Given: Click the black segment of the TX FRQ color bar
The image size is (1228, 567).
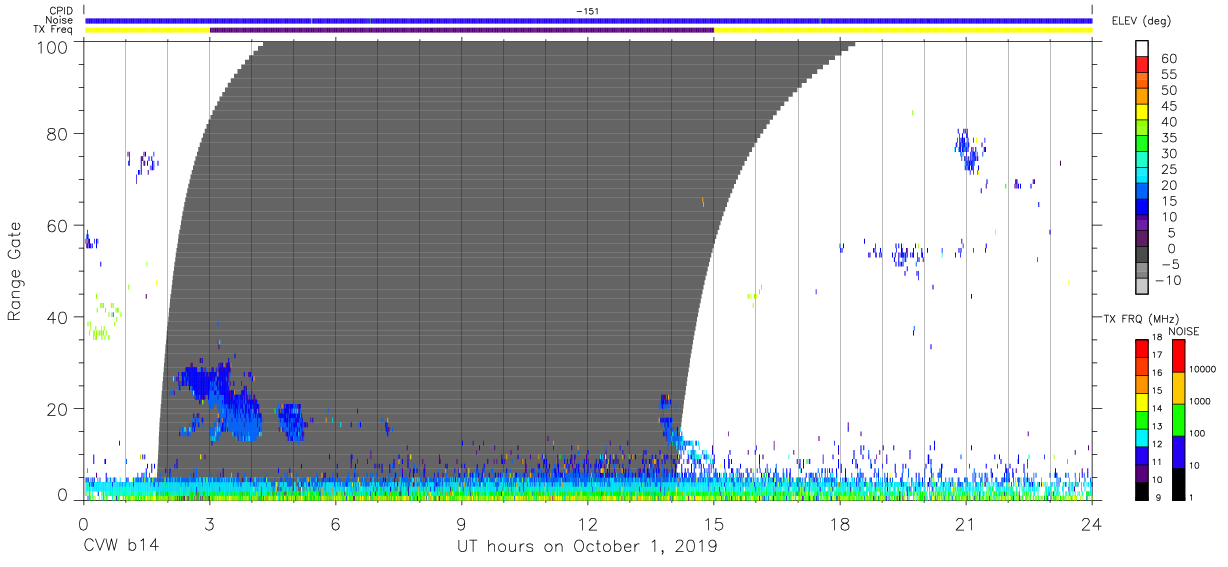Looking at the screenshot, I should [1141, 490].
